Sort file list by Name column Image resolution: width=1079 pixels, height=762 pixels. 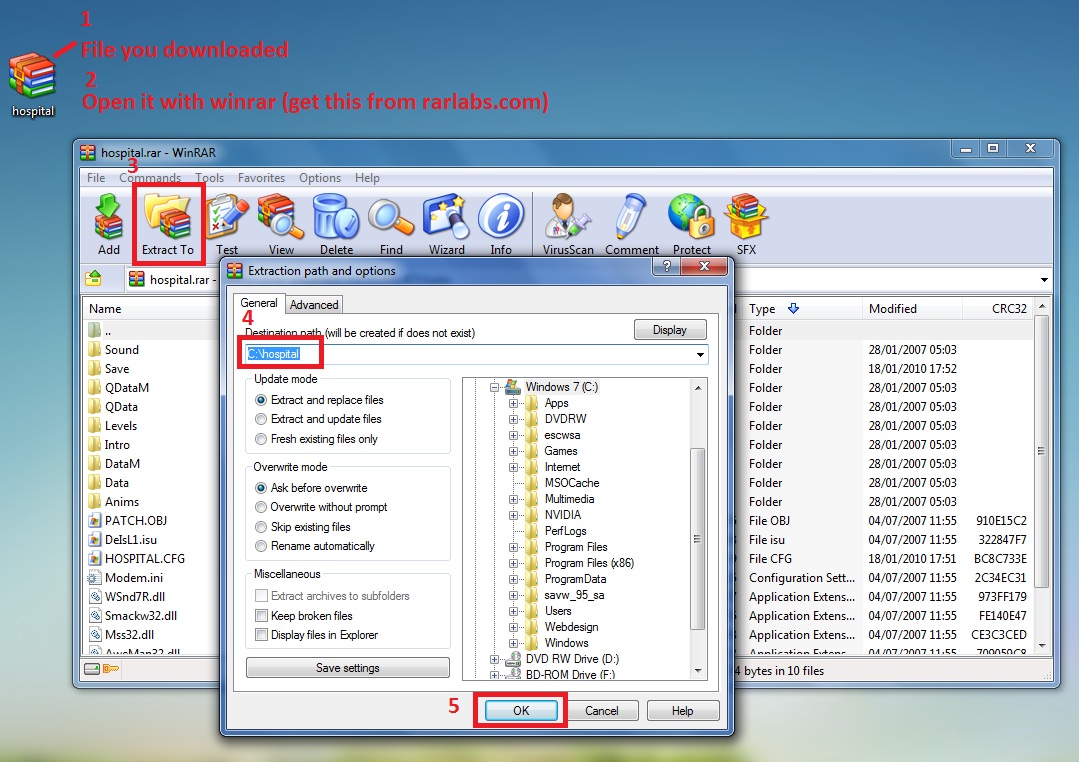(151, 308)
